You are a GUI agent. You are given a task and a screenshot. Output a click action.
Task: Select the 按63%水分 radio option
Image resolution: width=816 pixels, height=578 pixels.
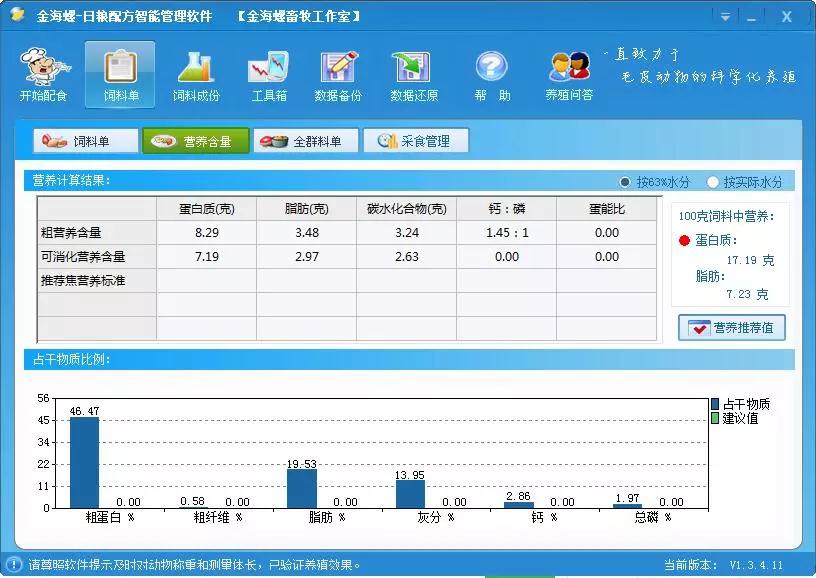pyautogui.click(x=626, y=182)
